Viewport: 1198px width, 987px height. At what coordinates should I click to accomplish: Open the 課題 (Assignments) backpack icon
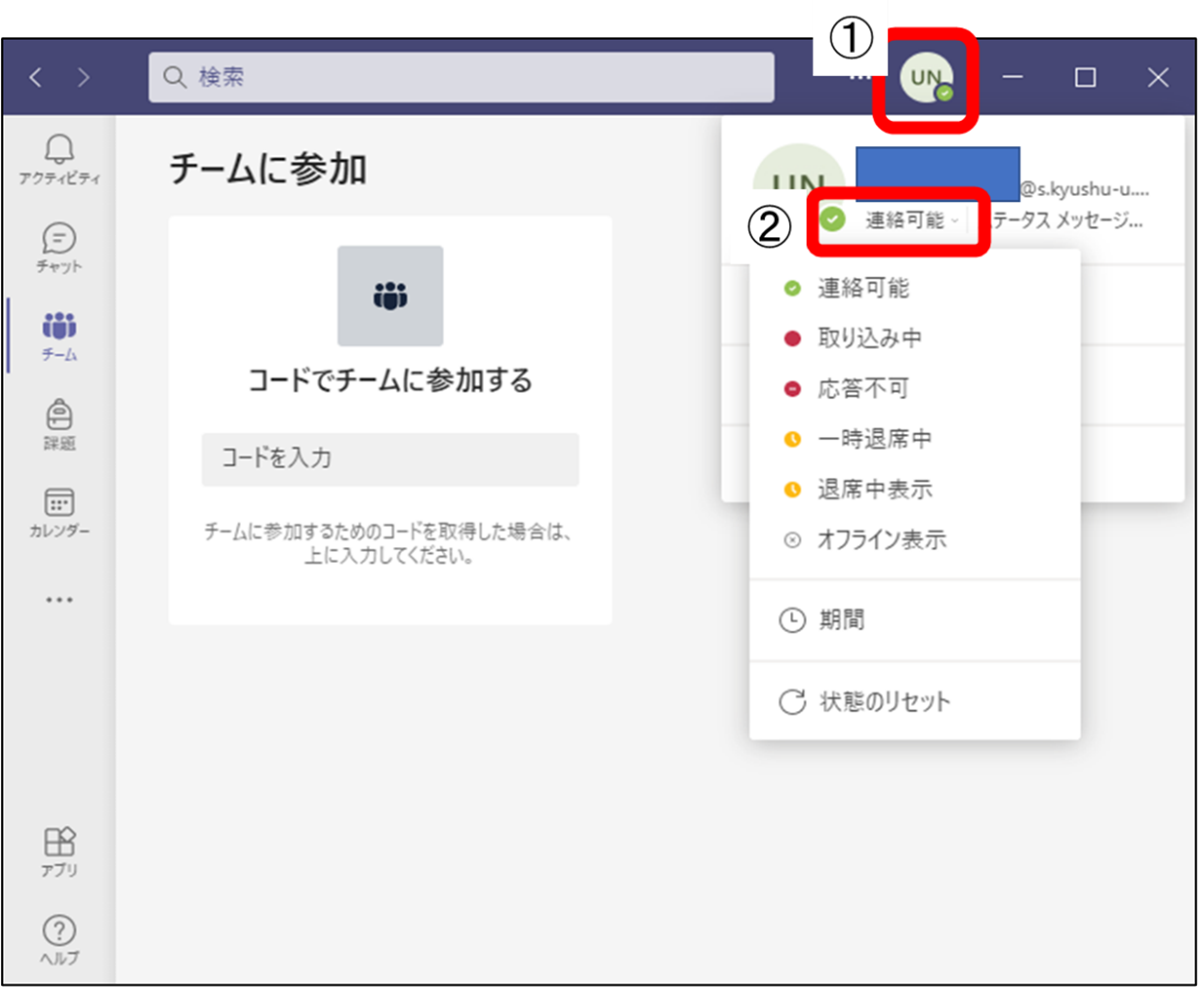click(59, 422)
